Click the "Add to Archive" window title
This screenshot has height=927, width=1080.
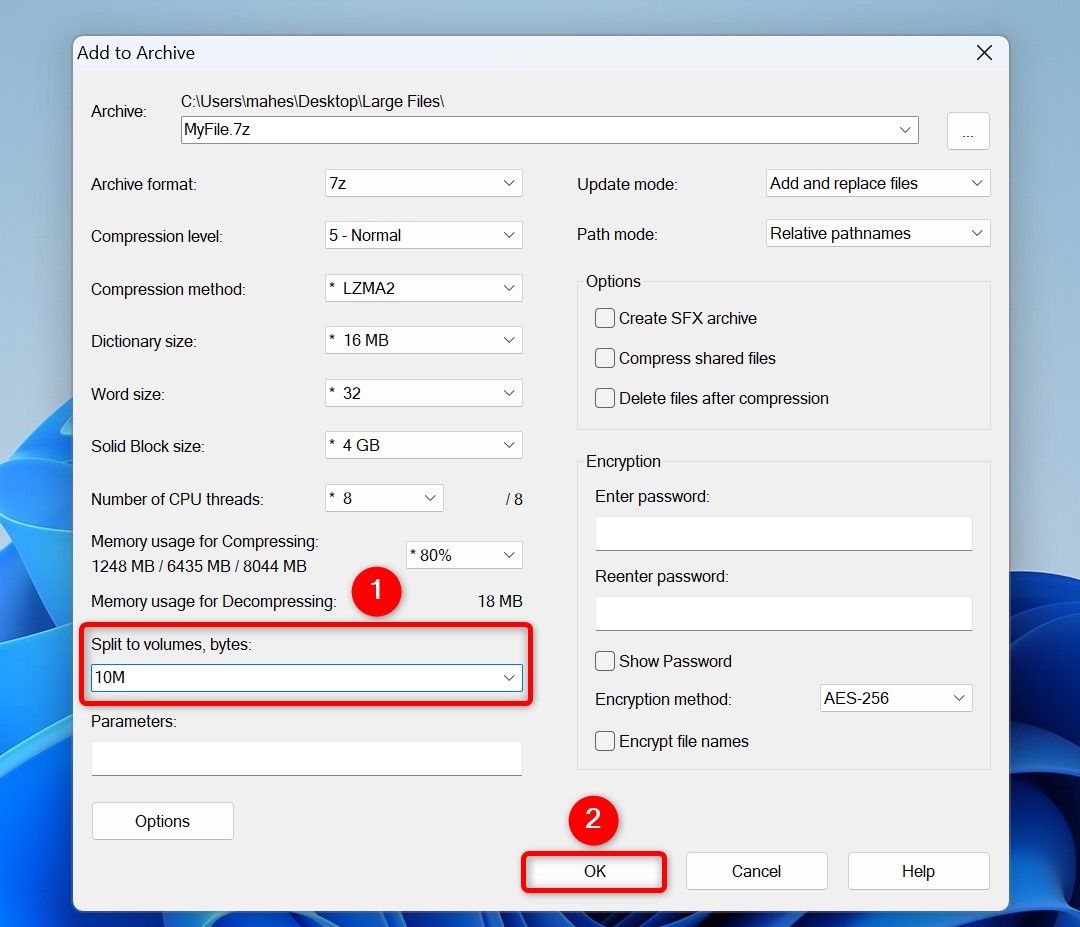coord(136,53)
